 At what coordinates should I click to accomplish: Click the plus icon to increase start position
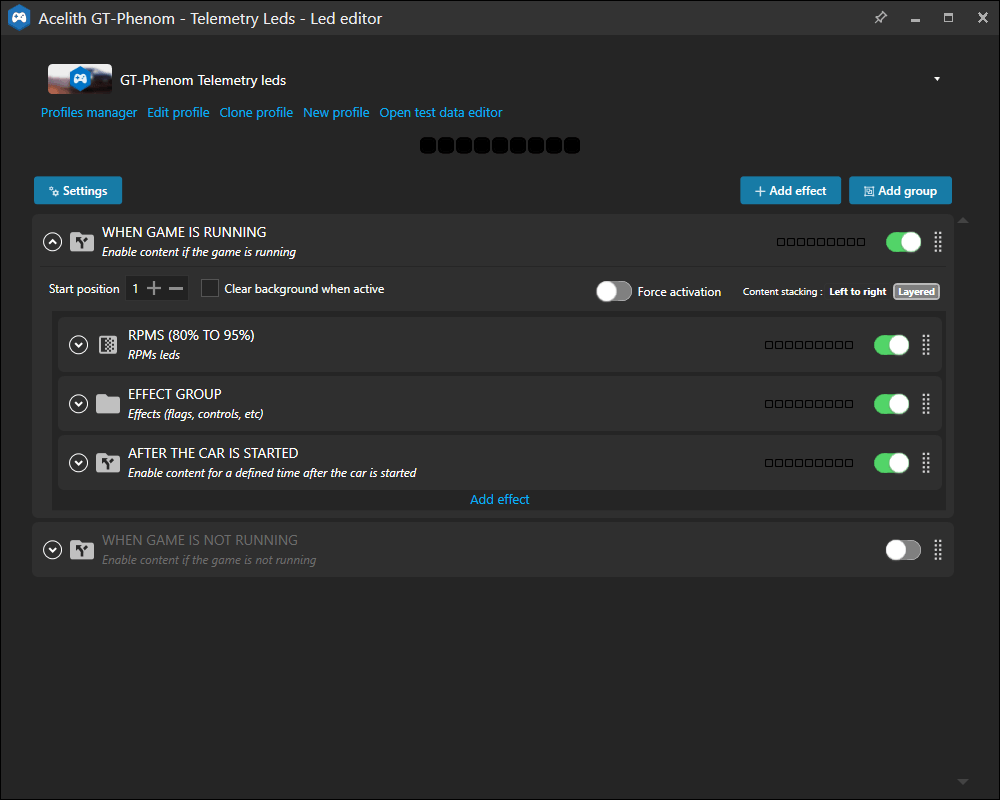coord(154,289)
